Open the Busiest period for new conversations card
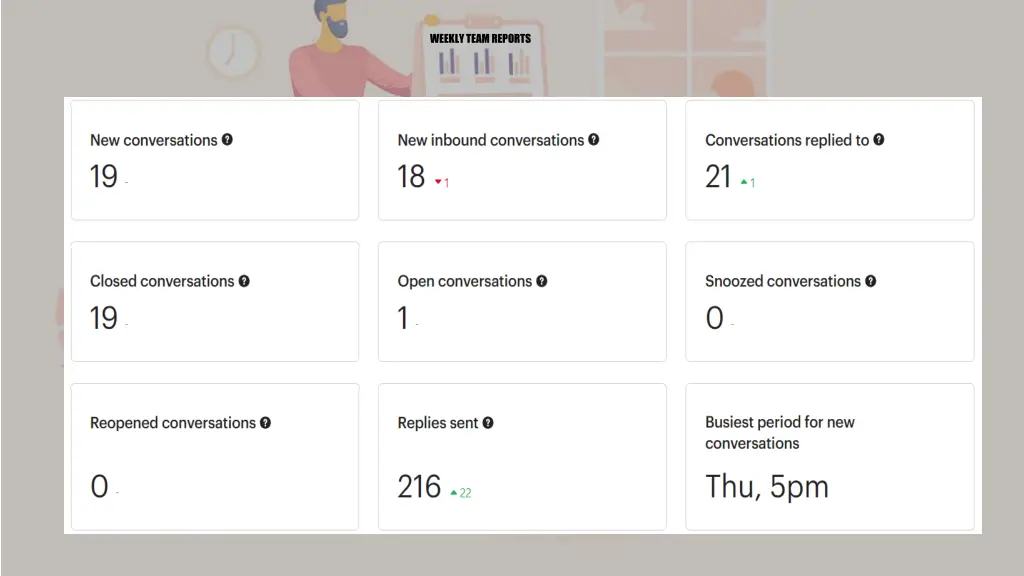1024x576 pixels. (x=829, y=456)
